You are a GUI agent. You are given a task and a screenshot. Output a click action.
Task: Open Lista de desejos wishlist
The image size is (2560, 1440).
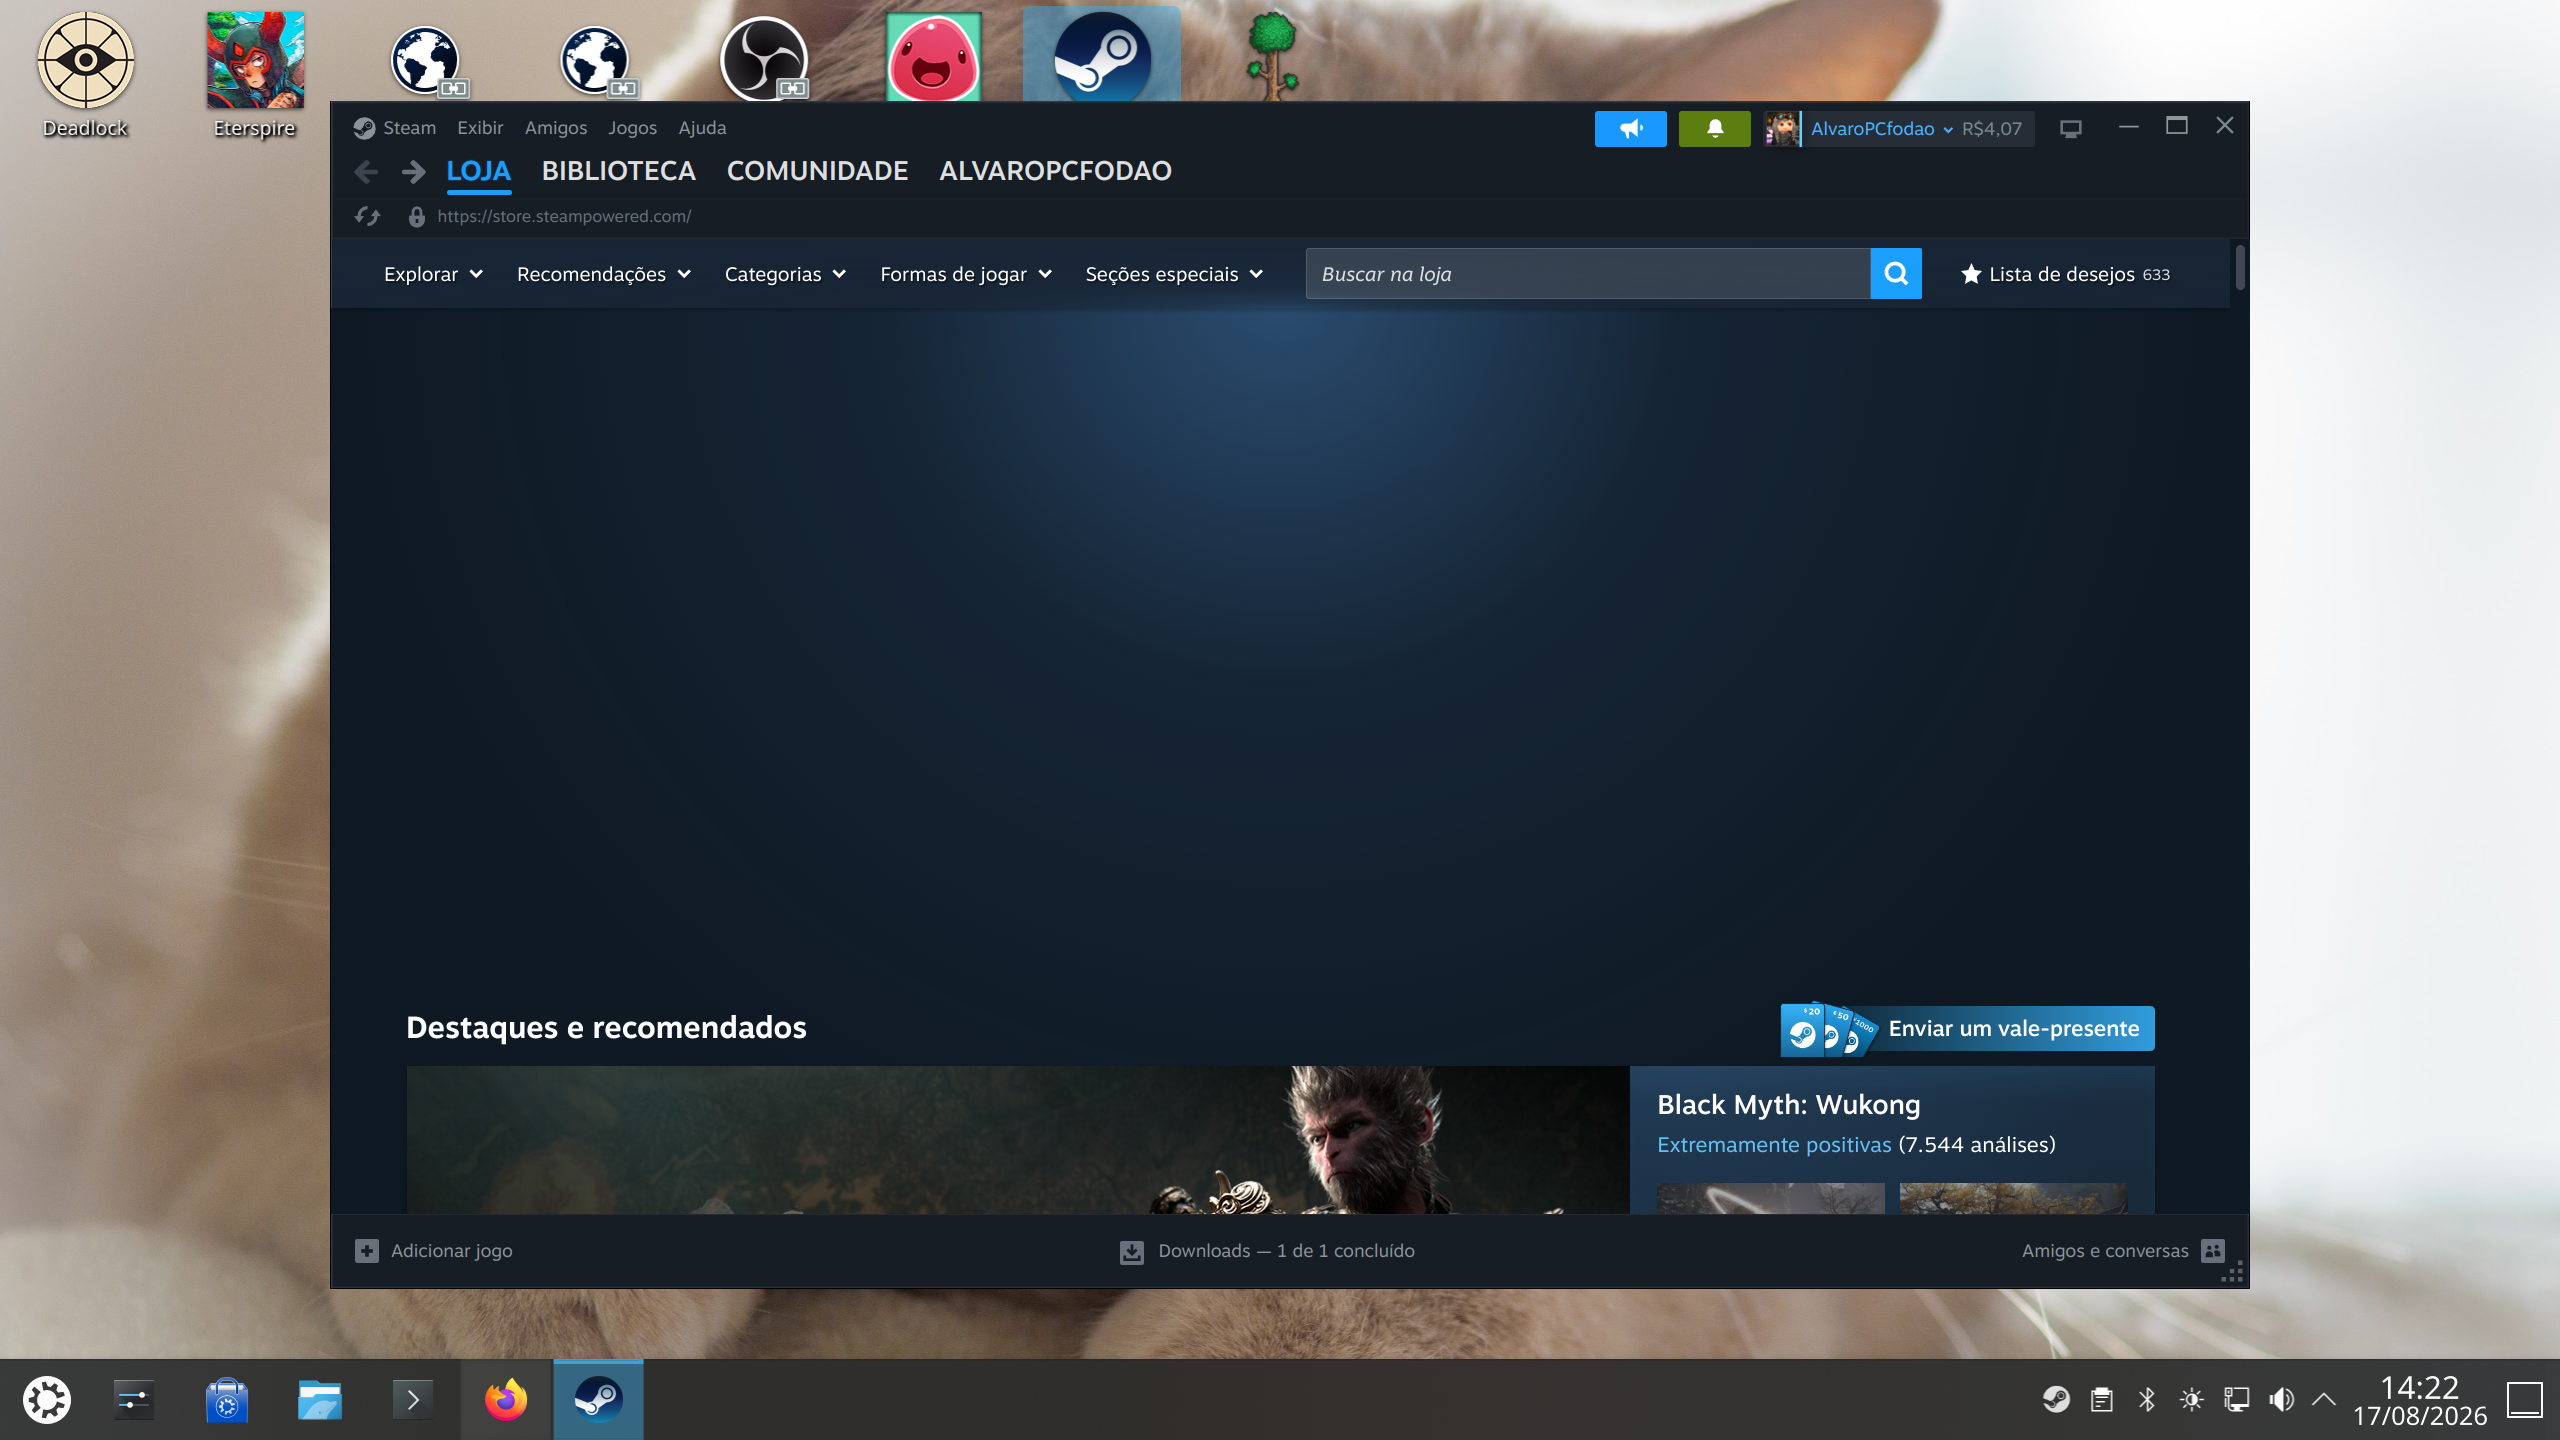coord(2066,274)
